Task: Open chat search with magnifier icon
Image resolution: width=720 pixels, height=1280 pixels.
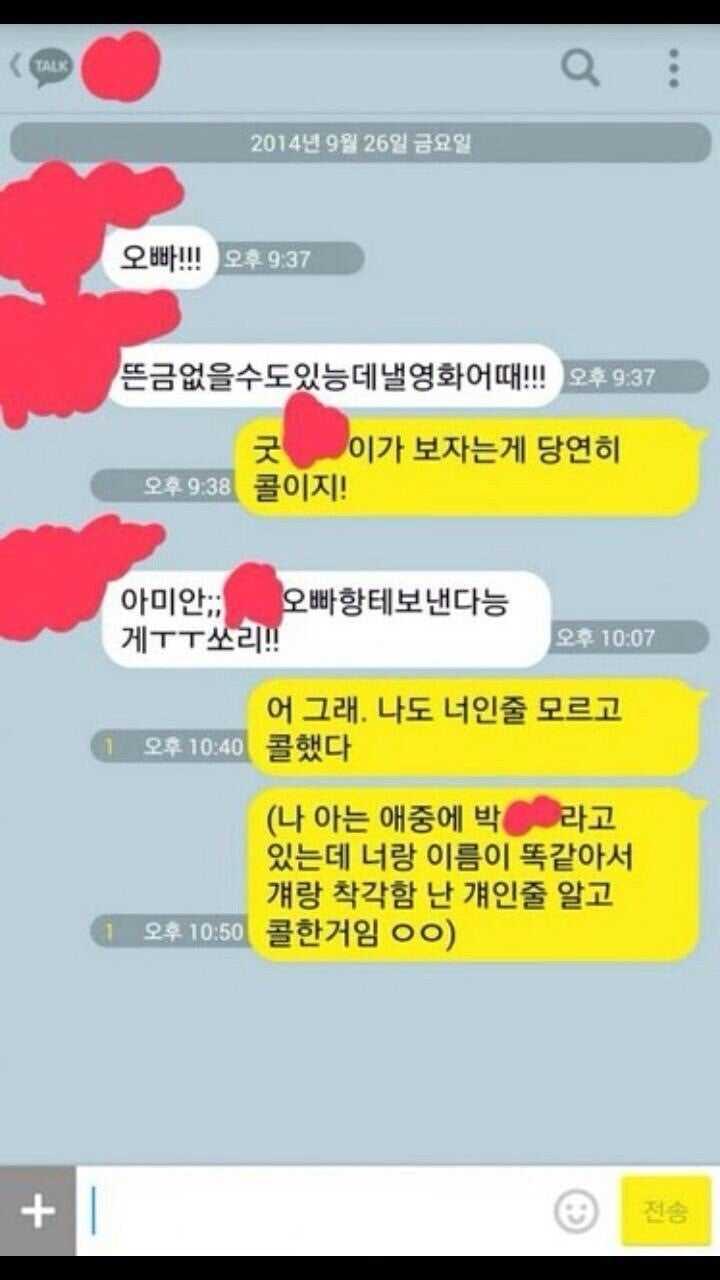Action: [580, 68]
